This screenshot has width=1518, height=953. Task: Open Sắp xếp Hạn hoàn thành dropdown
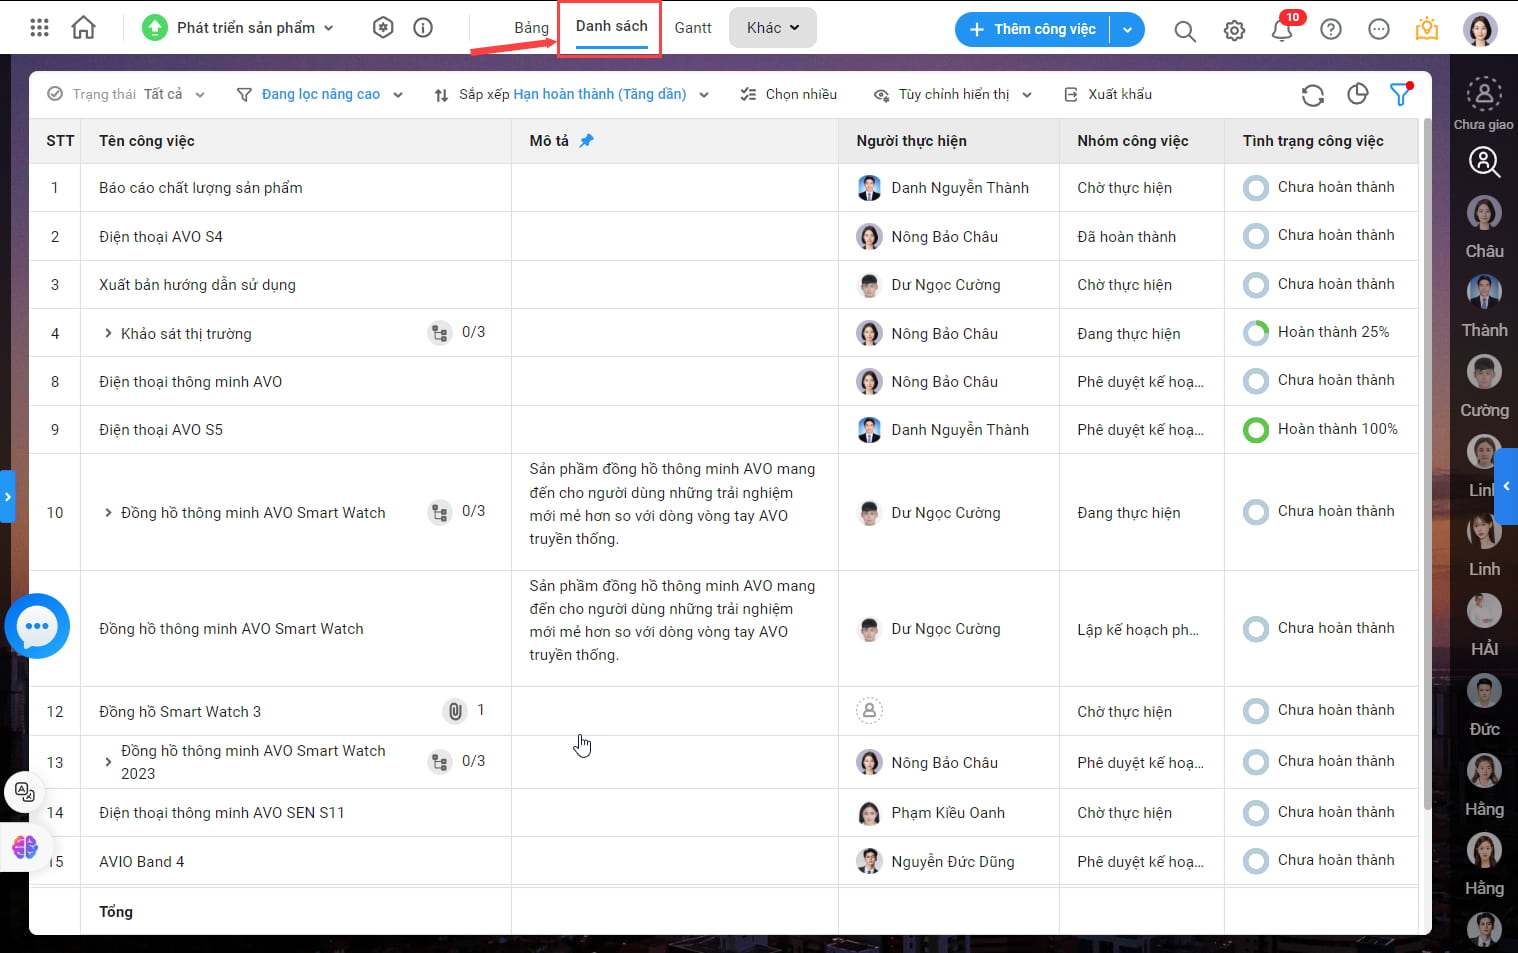tap(572, 94)
